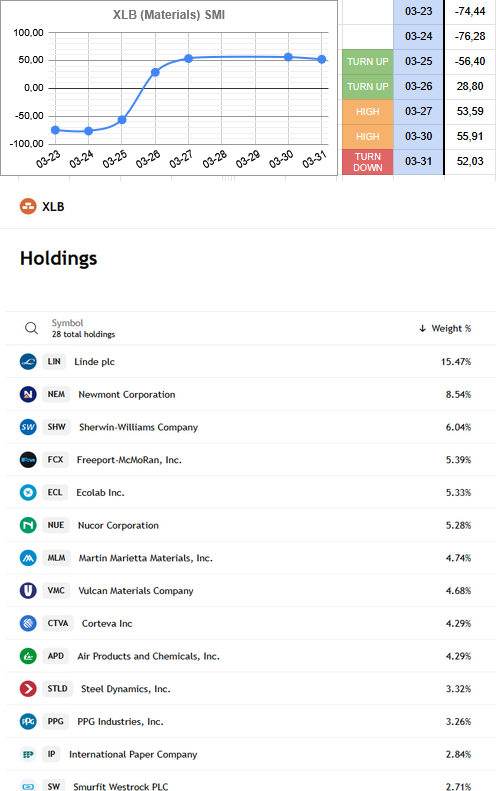Click the Nucor Corporation green logo
The image size is (496, 791).
pos(28,525)
